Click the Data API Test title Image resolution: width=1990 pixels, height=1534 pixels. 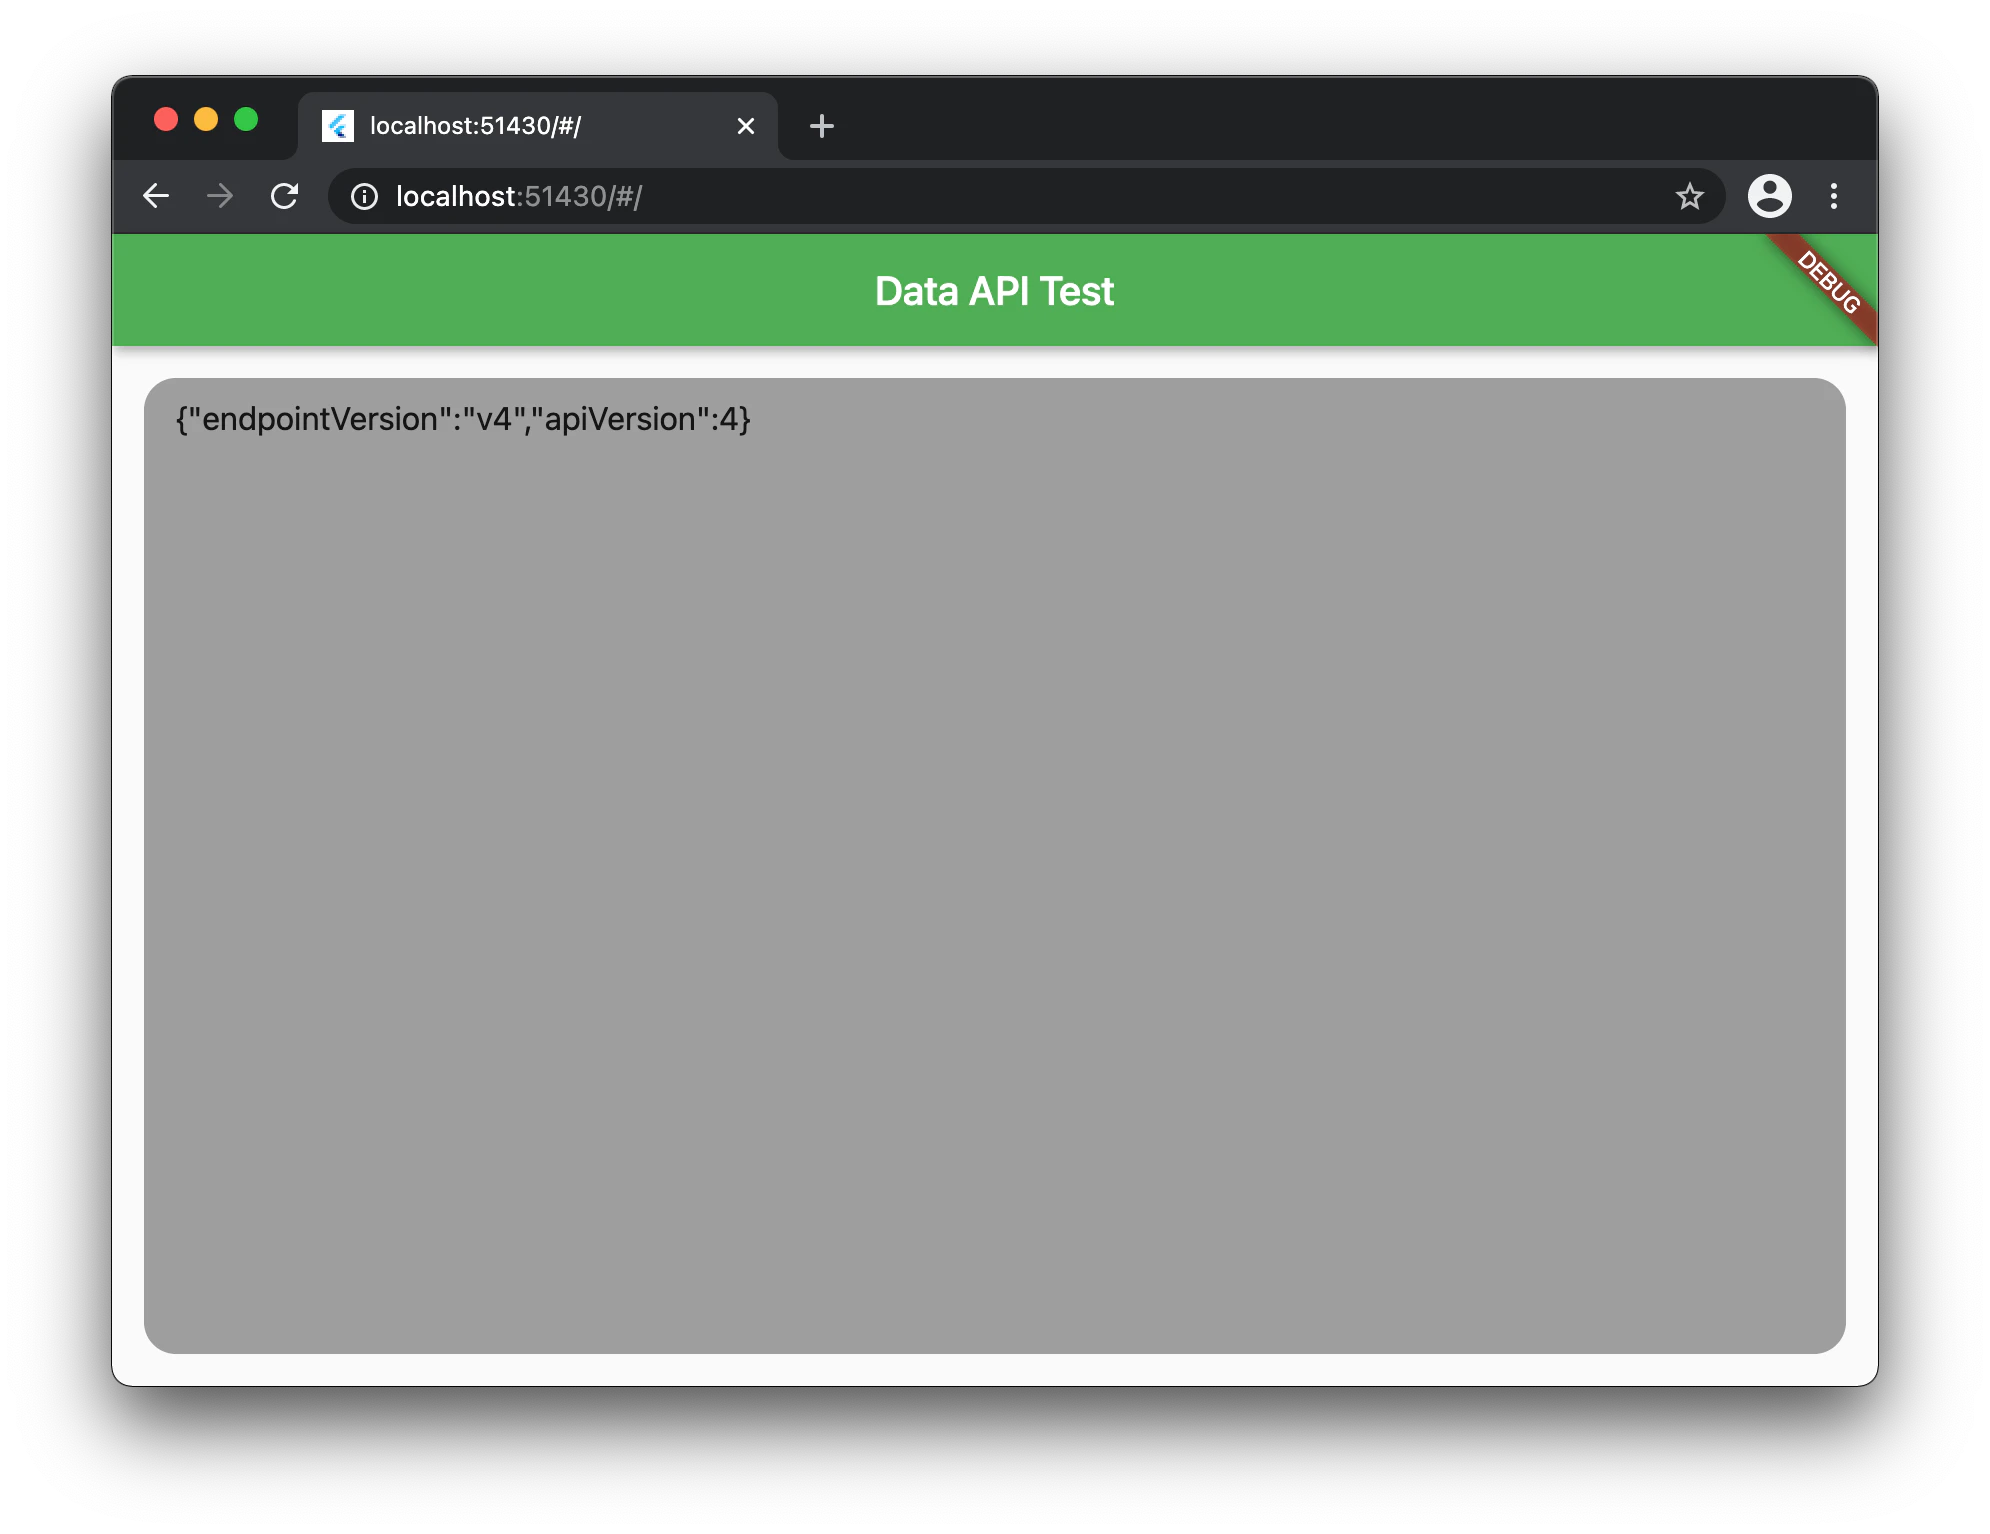994,291
